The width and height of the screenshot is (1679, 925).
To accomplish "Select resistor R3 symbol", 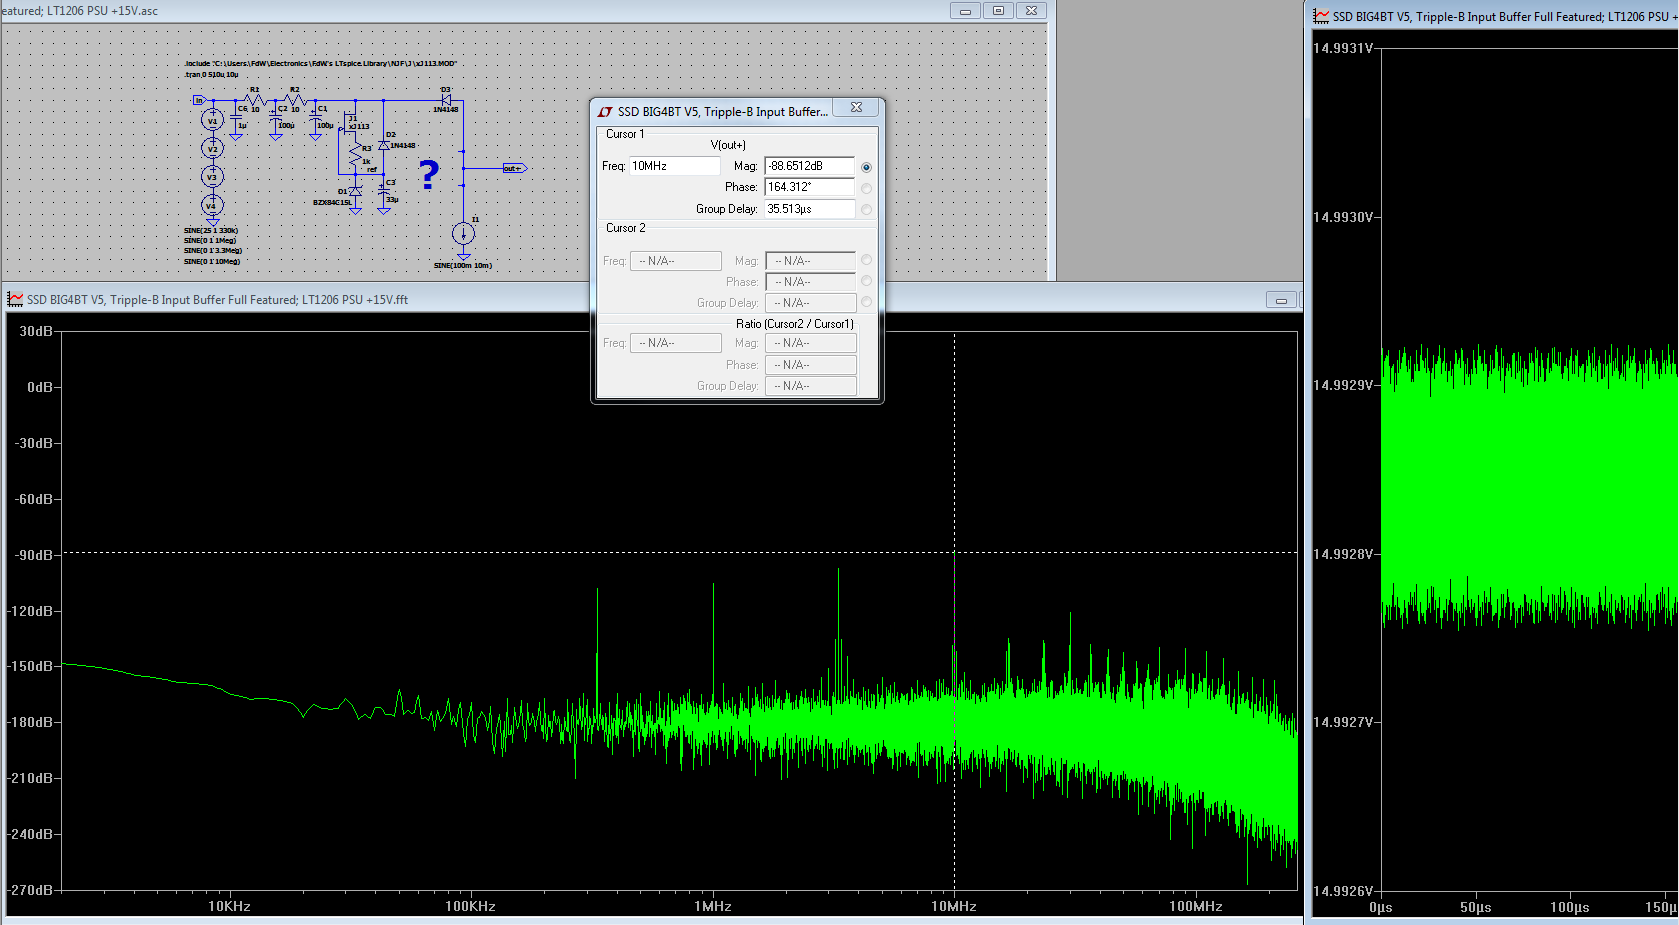I will (x=356, y=155).
